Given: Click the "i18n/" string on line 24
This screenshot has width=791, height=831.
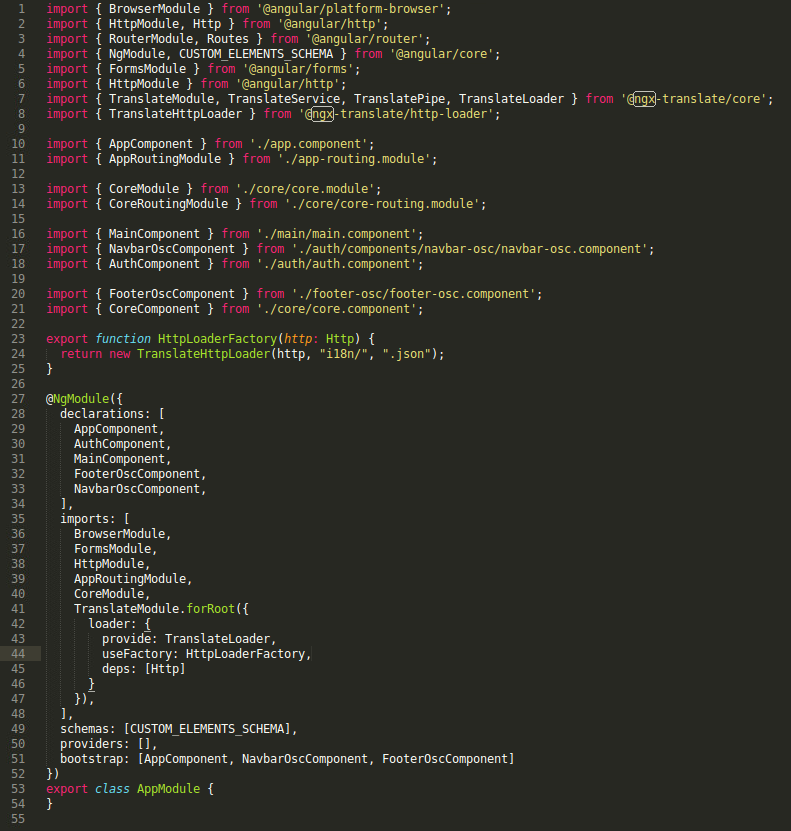Looking at the screenshot, I should [343, 353].
